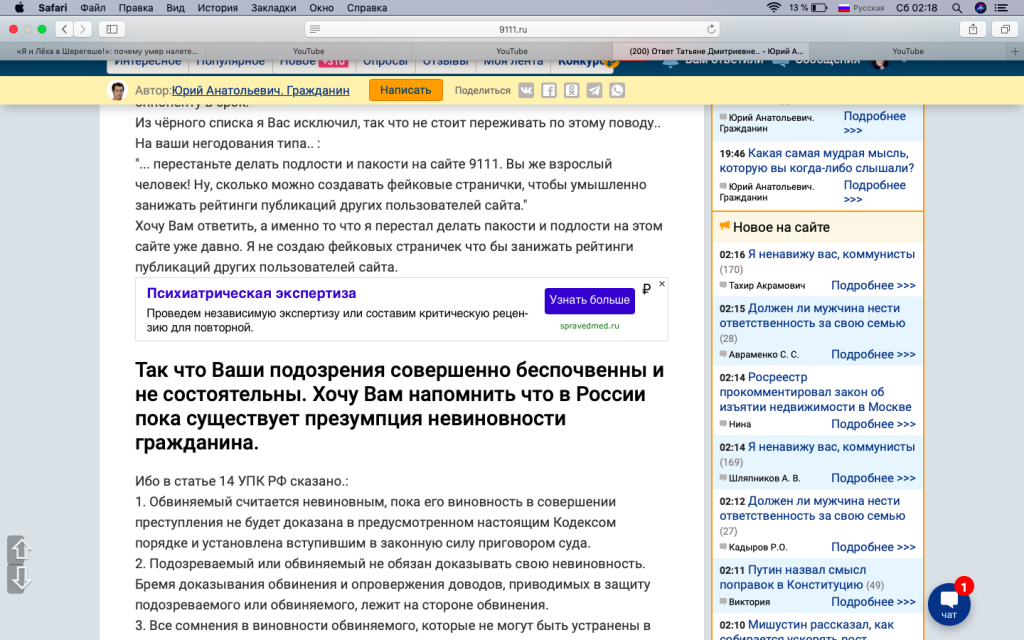Reload the page in the address bar
The image size is (1024, 640).
pos(712,29)
